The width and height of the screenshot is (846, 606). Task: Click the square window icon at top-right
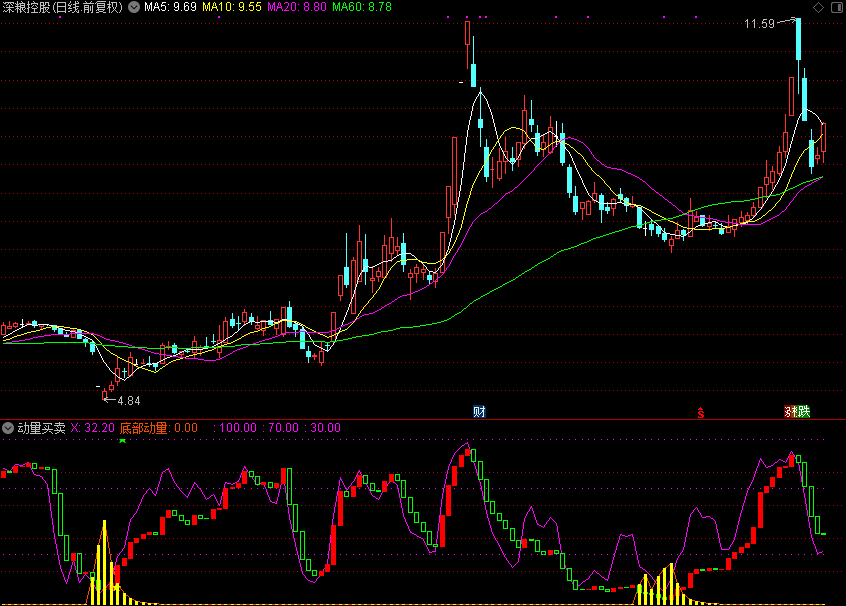[836, 7]
